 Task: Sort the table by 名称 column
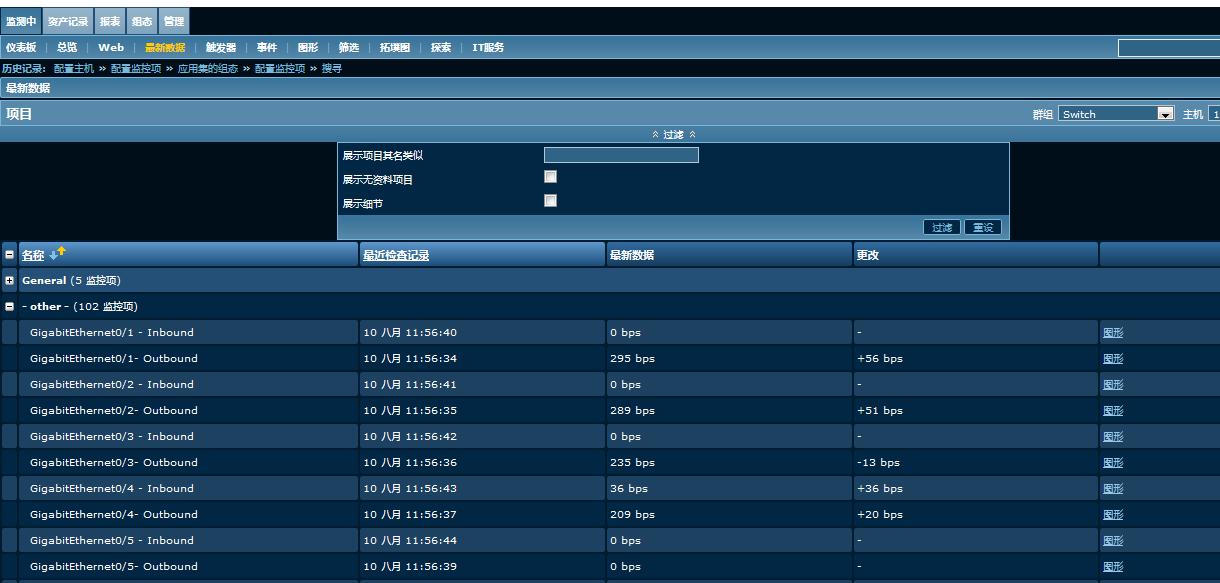pyautogui.click(x=33, y=255)
